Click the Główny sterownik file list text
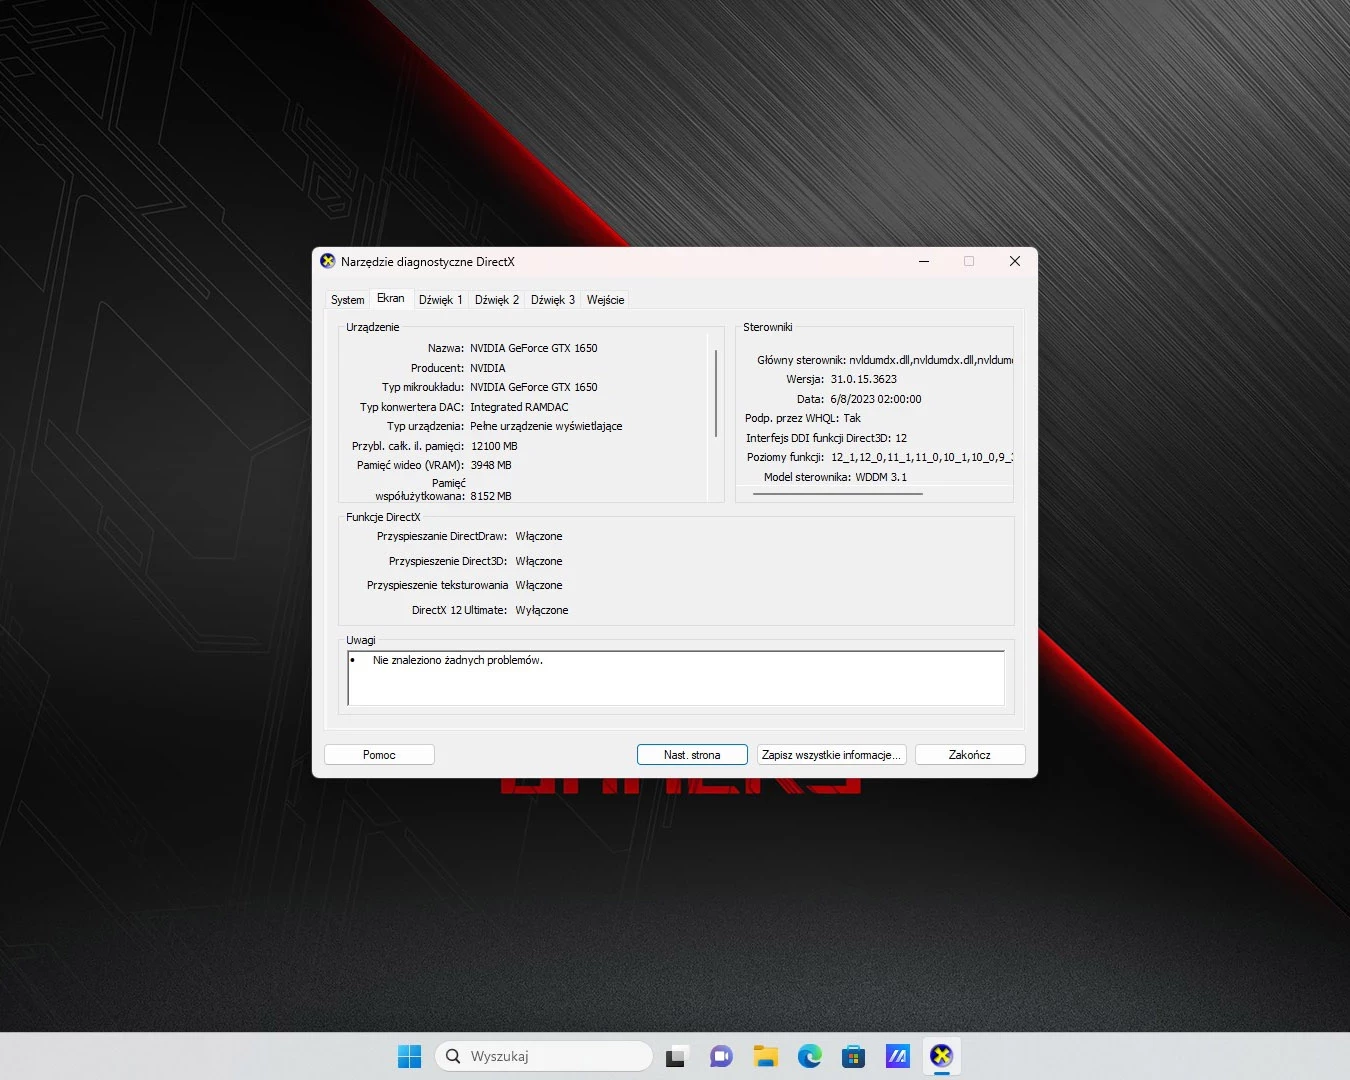This screenshot has height=1080, width=1350. tap(931, 360)
